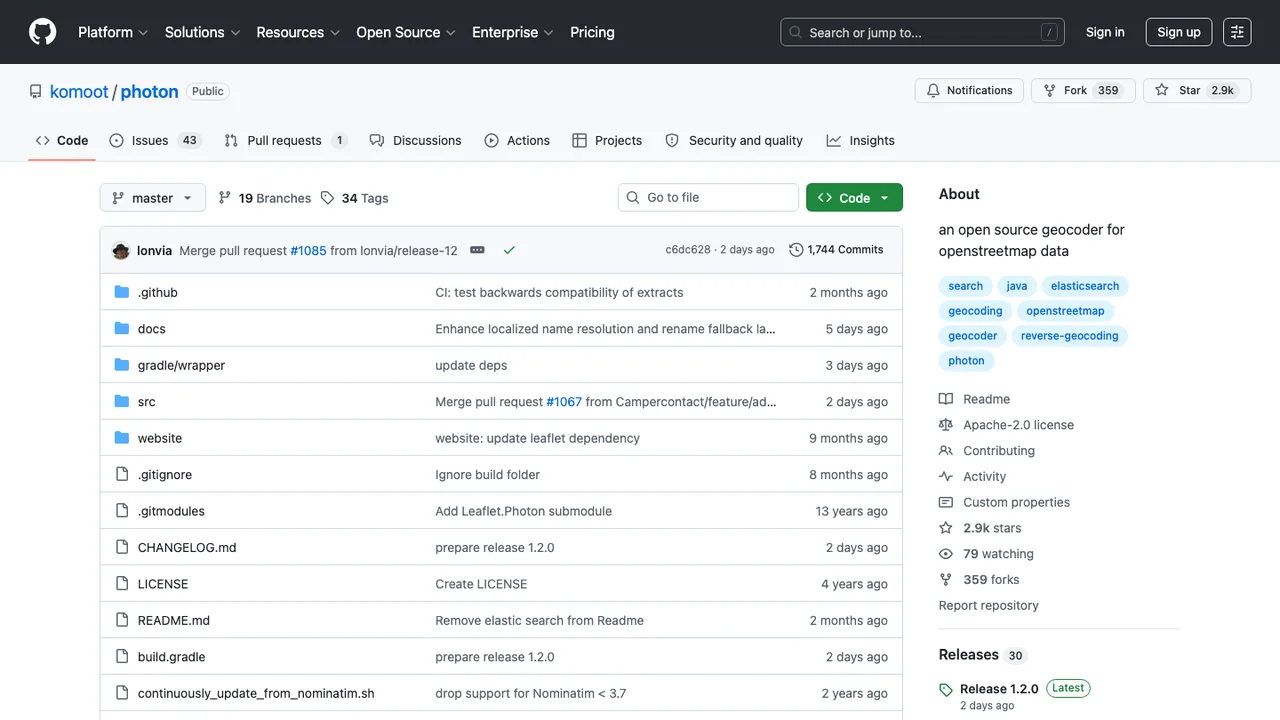
Task: Open README.md file
Action: pos(174,621)
